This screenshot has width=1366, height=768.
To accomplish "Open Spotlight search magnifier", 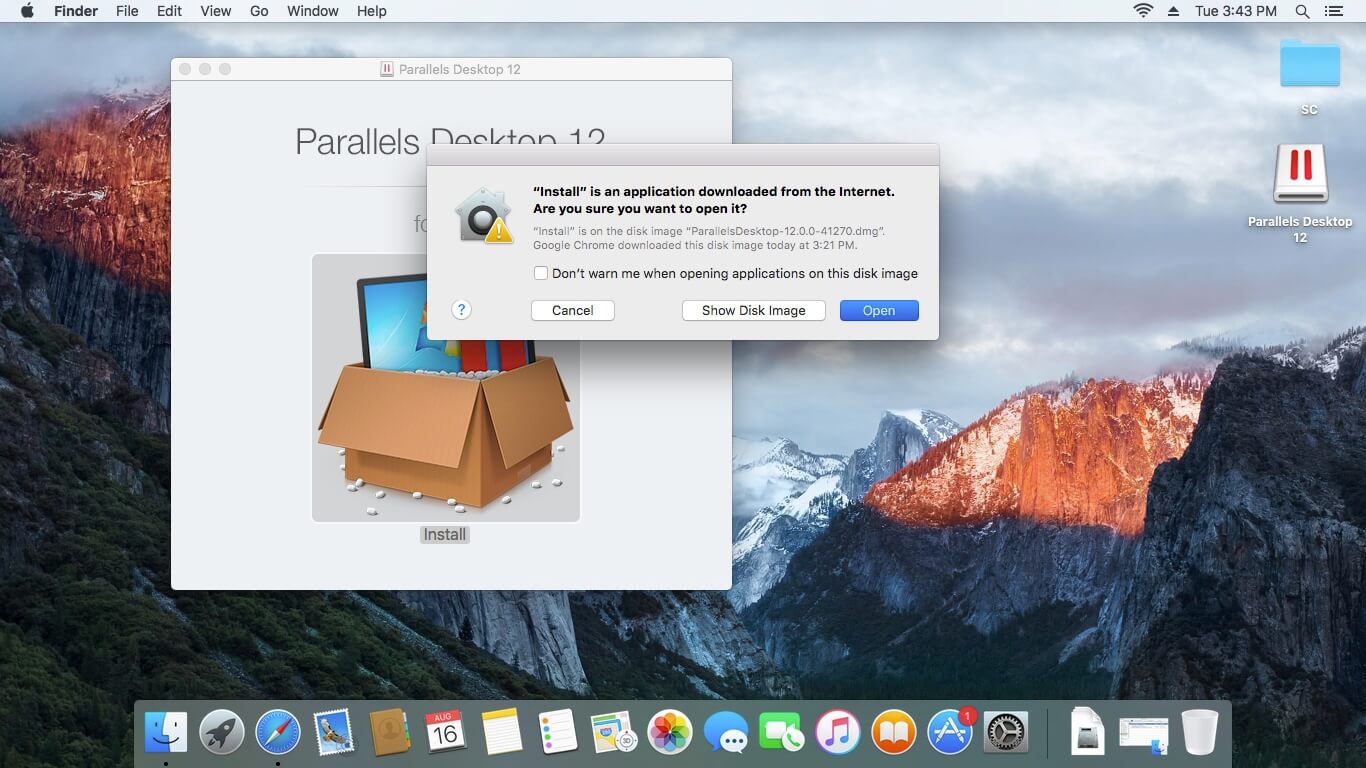I will pos(1302,11).
